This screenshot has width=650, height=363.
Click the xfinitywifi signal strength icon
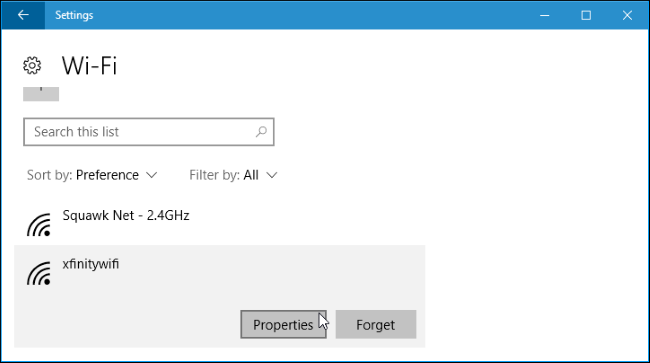point(39,273)
